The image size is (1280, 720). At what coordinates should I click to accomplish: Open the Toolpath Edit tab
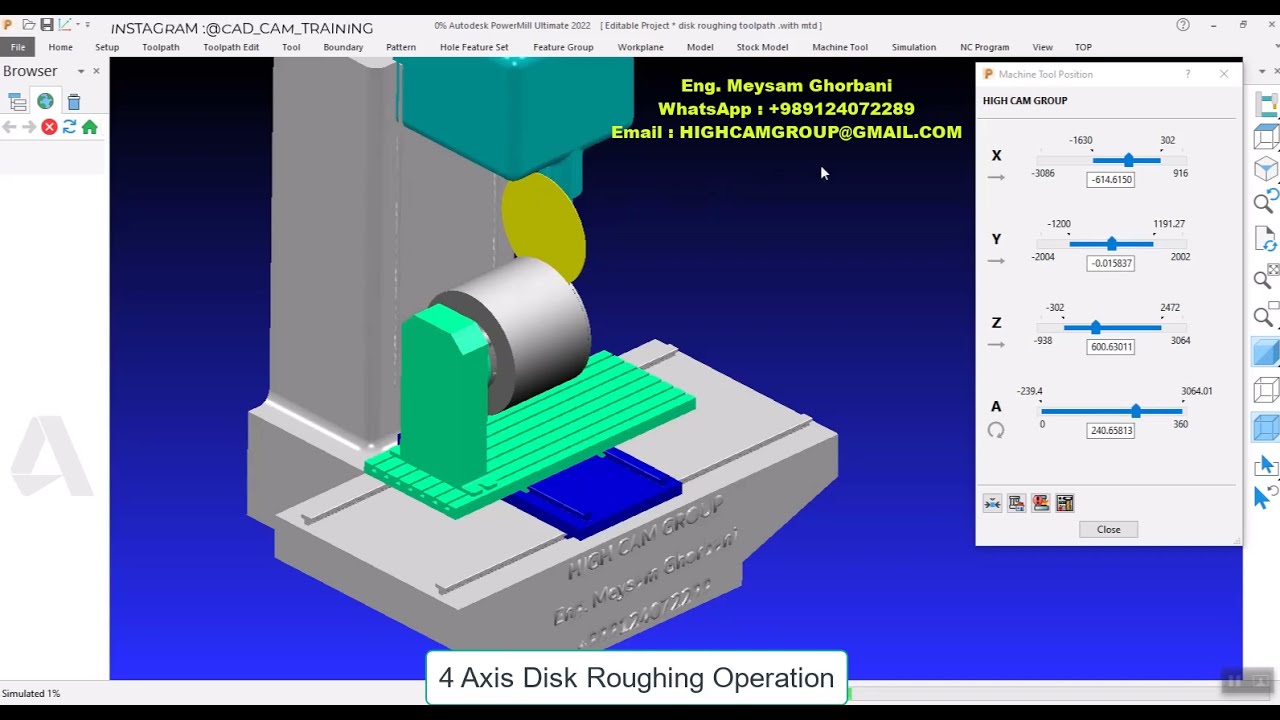coord(231,47)
